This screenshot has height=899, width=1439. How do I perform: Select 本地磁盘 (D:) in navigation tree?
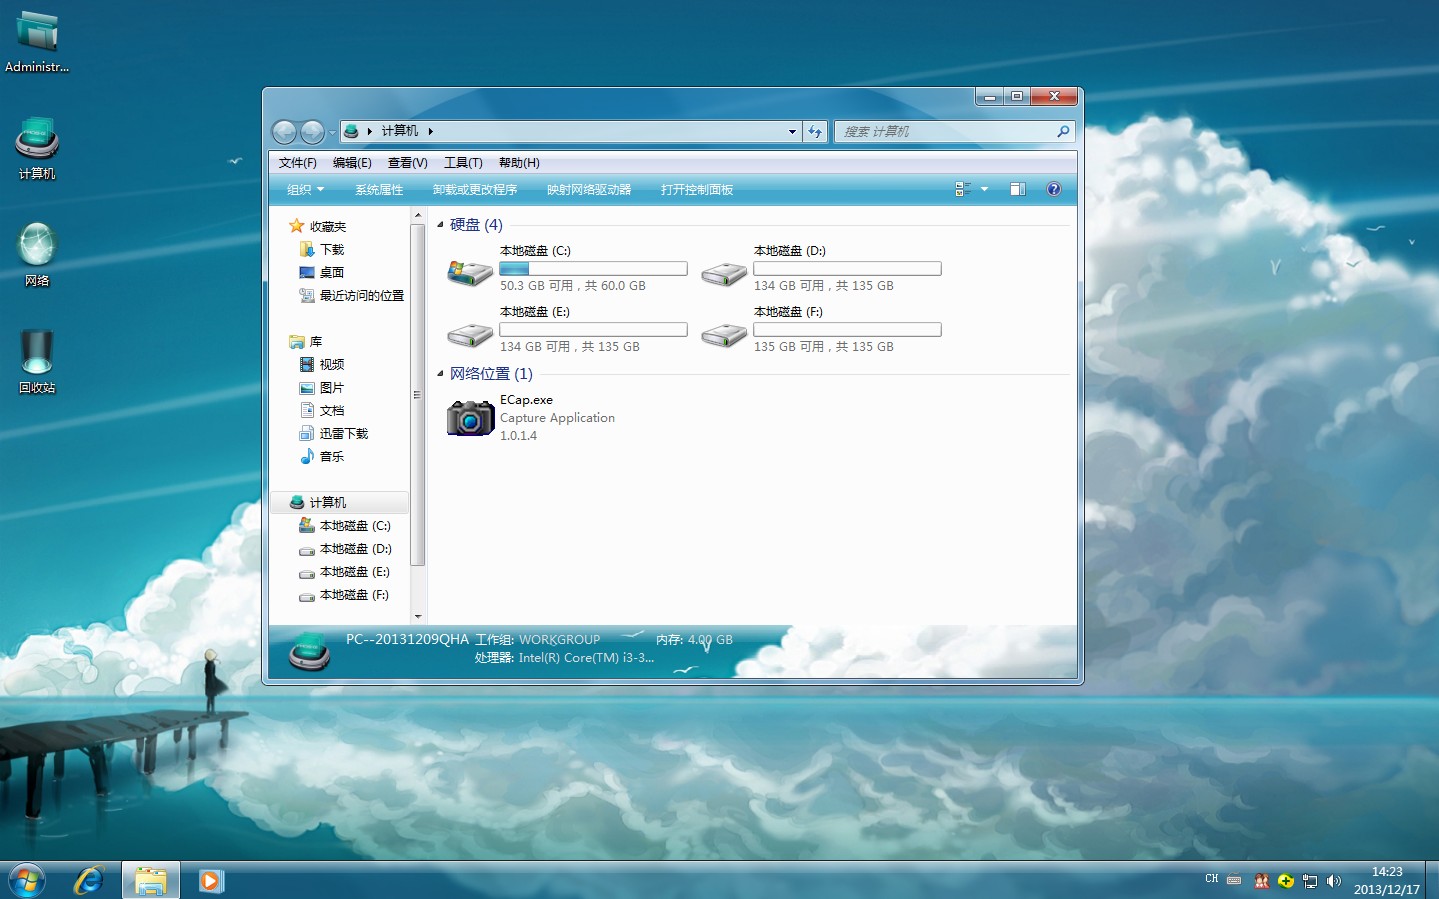click(x=354, y=549)
